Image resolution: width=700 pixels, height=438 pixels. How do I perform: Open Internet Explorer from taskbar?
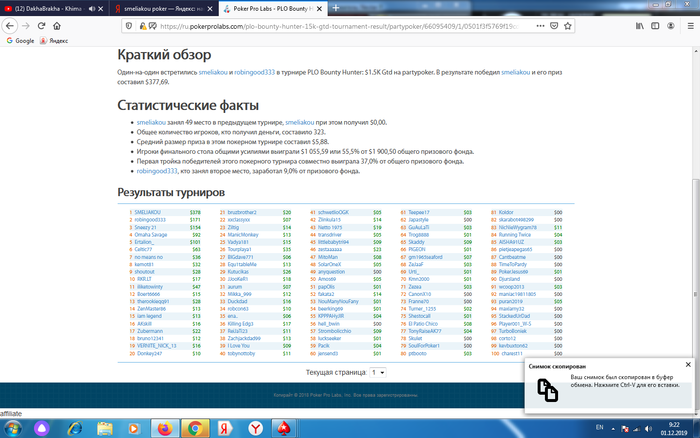point(75,429)
